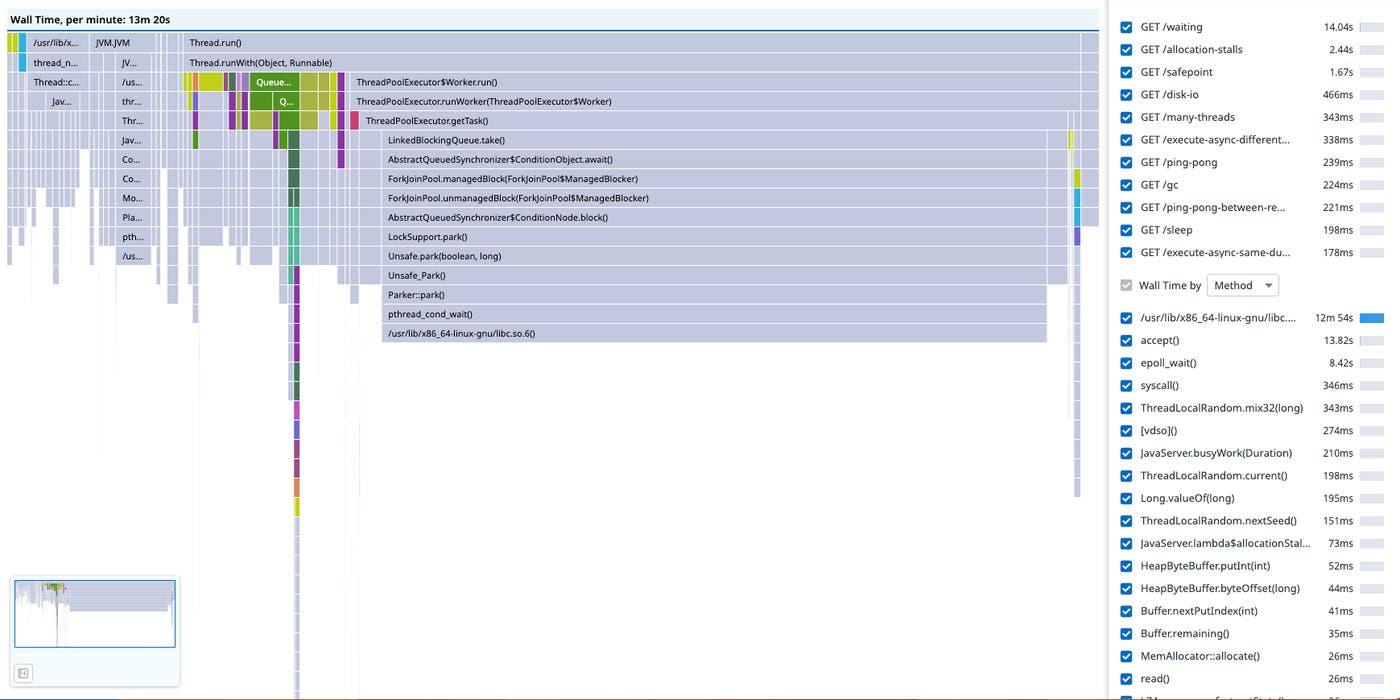Toggle GET /disk-io checkbox off
This screenshot has height=700, width=1400.
pyautogui.click(x=1126, y=94)
